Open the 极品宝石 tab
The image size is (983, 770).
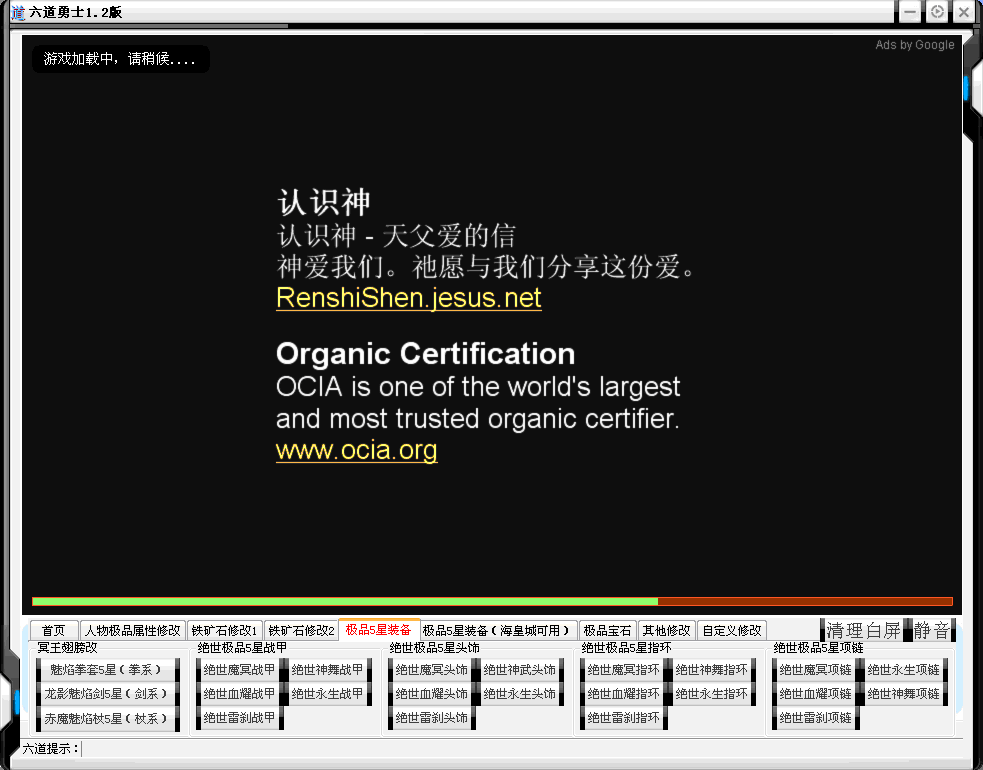(x=607, y=631)
